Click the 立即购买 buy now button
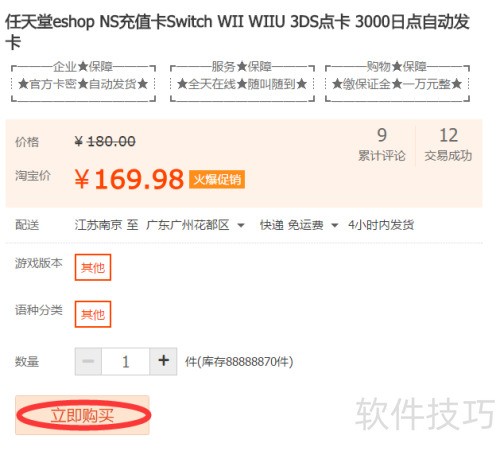 (82, 415)
